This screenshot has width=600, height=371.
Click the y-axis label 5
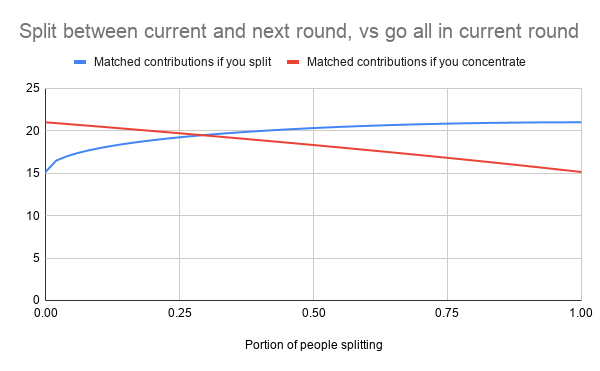(x=36, y=258)
